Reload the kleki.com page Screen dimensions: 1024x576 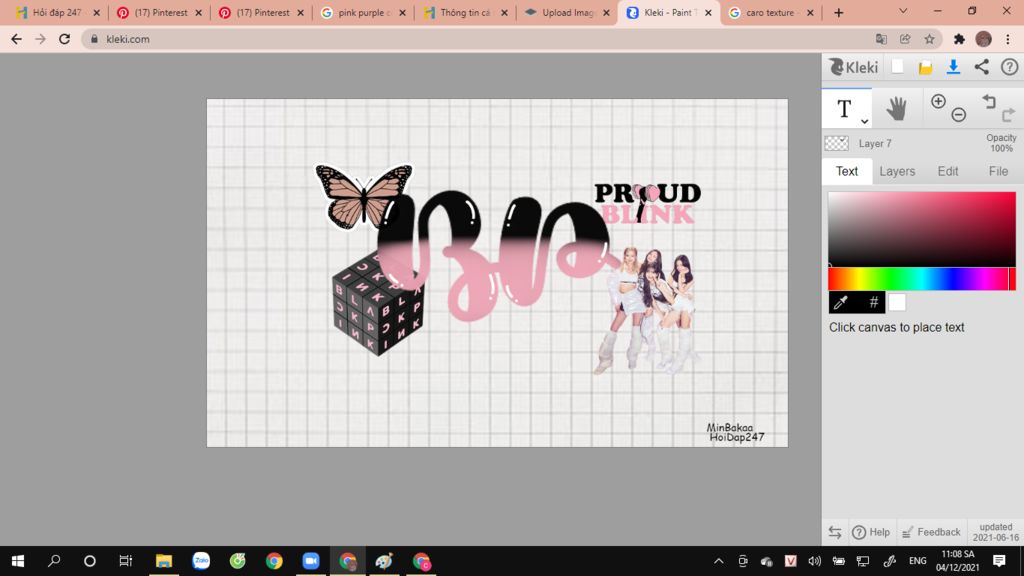click(x=64, y=39)
